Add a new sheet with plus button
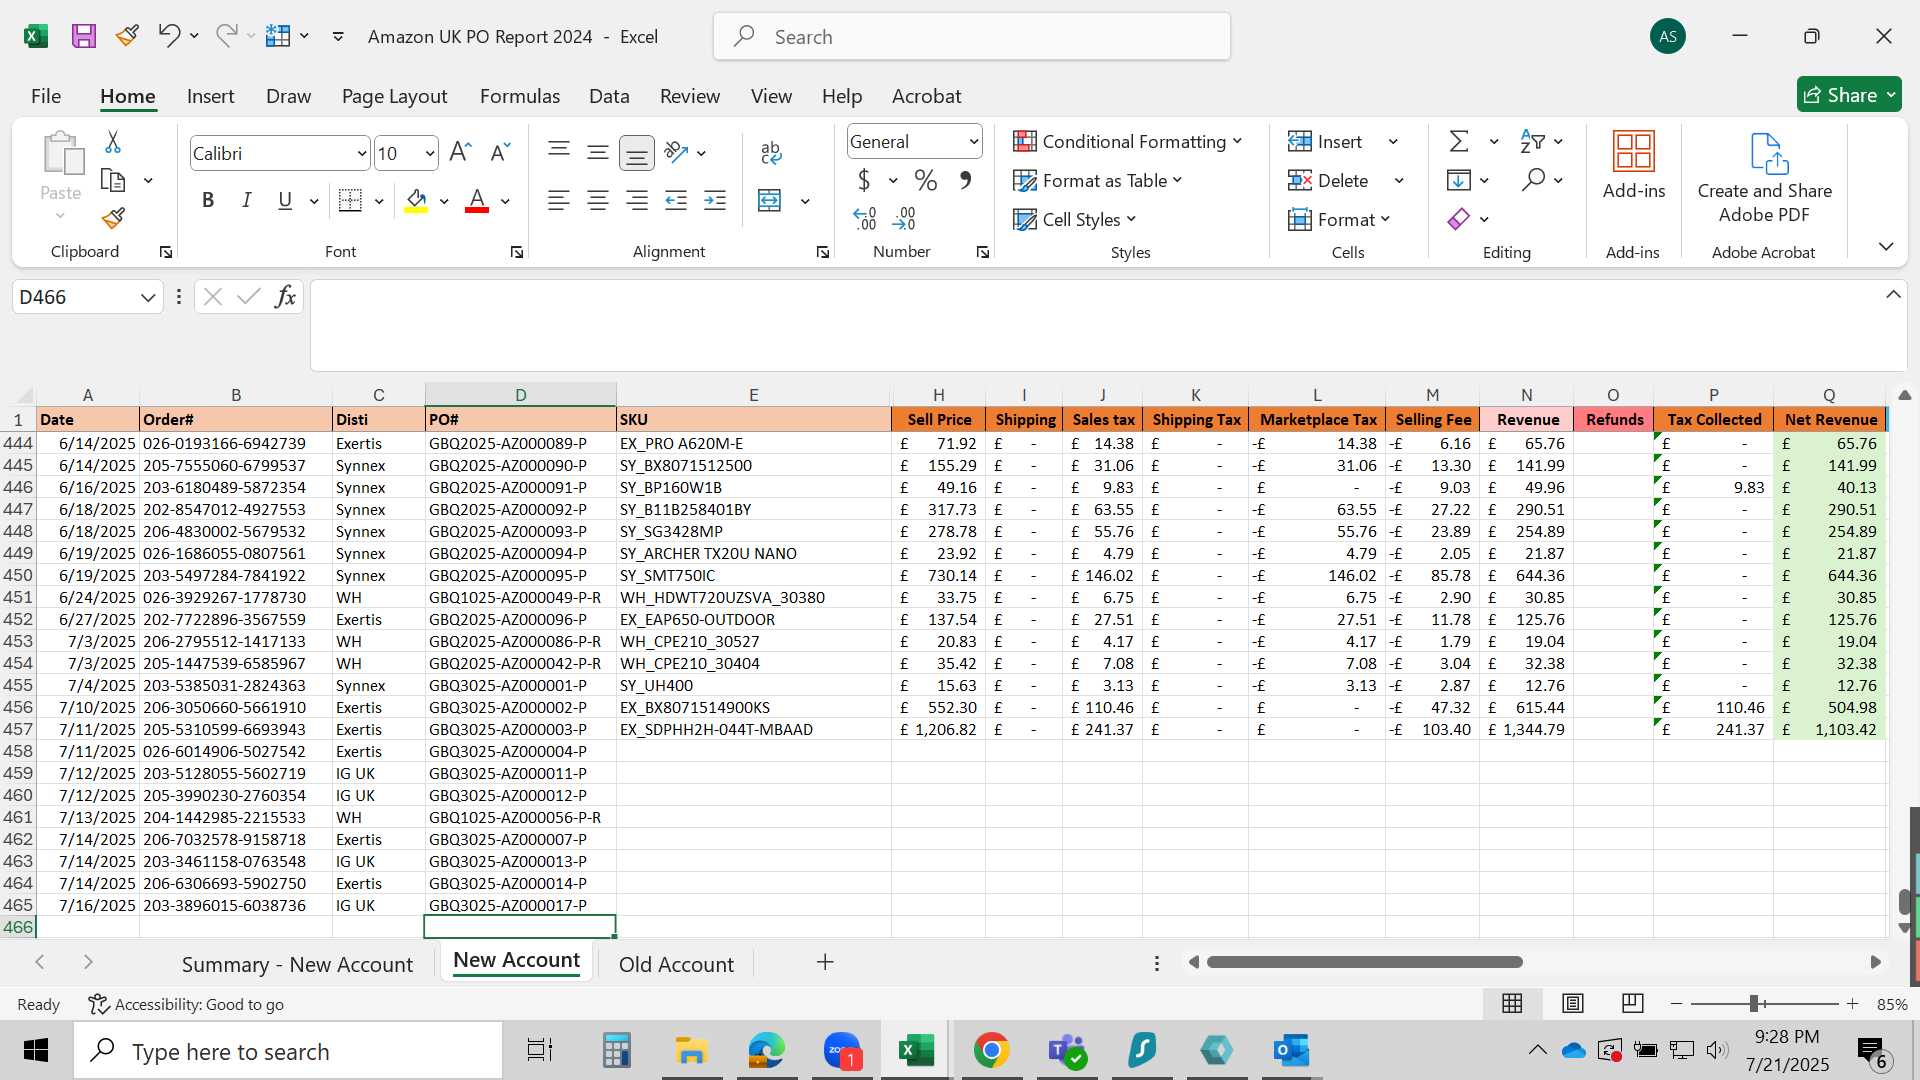Screen dimensions: 1920x1080 coord(825,962)
